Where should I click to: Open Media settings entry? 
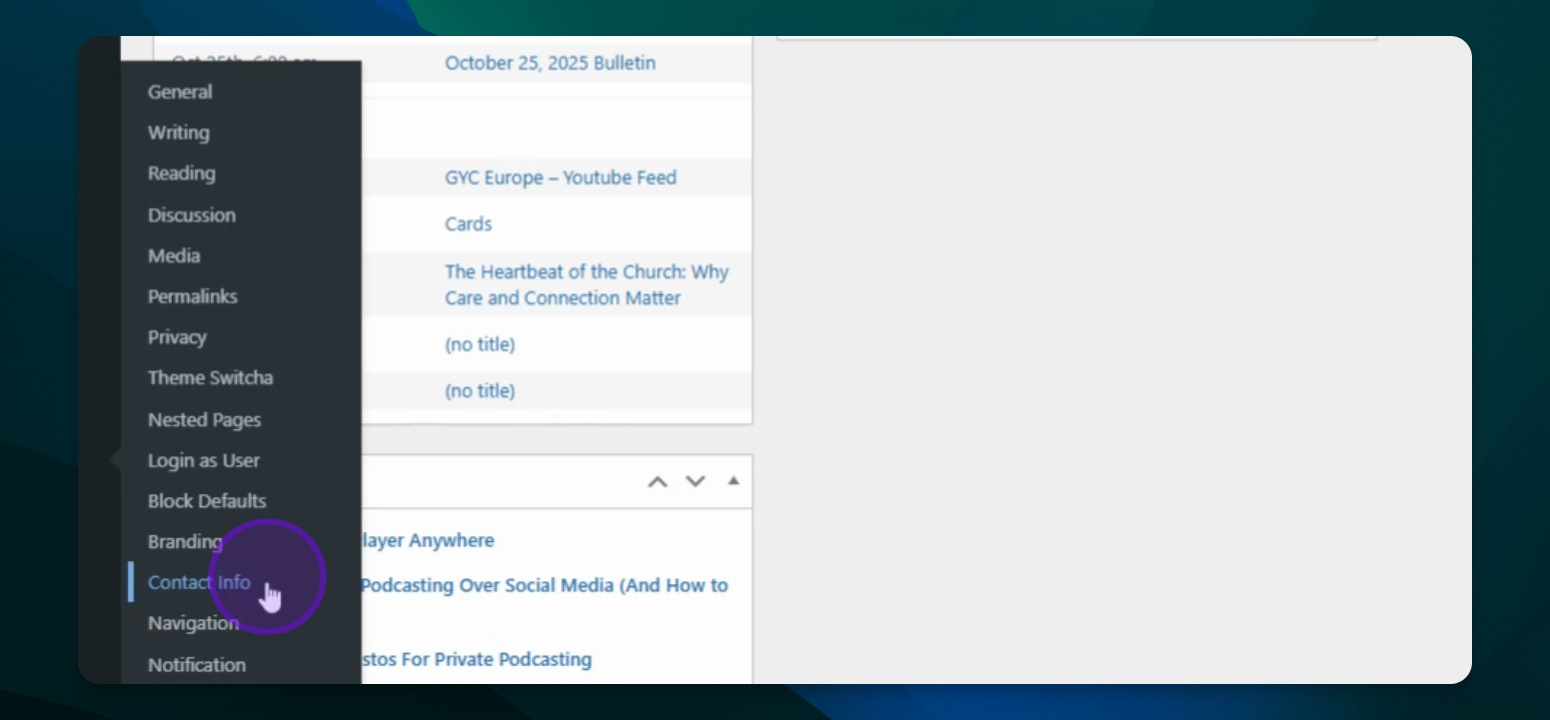pos(174,256)
